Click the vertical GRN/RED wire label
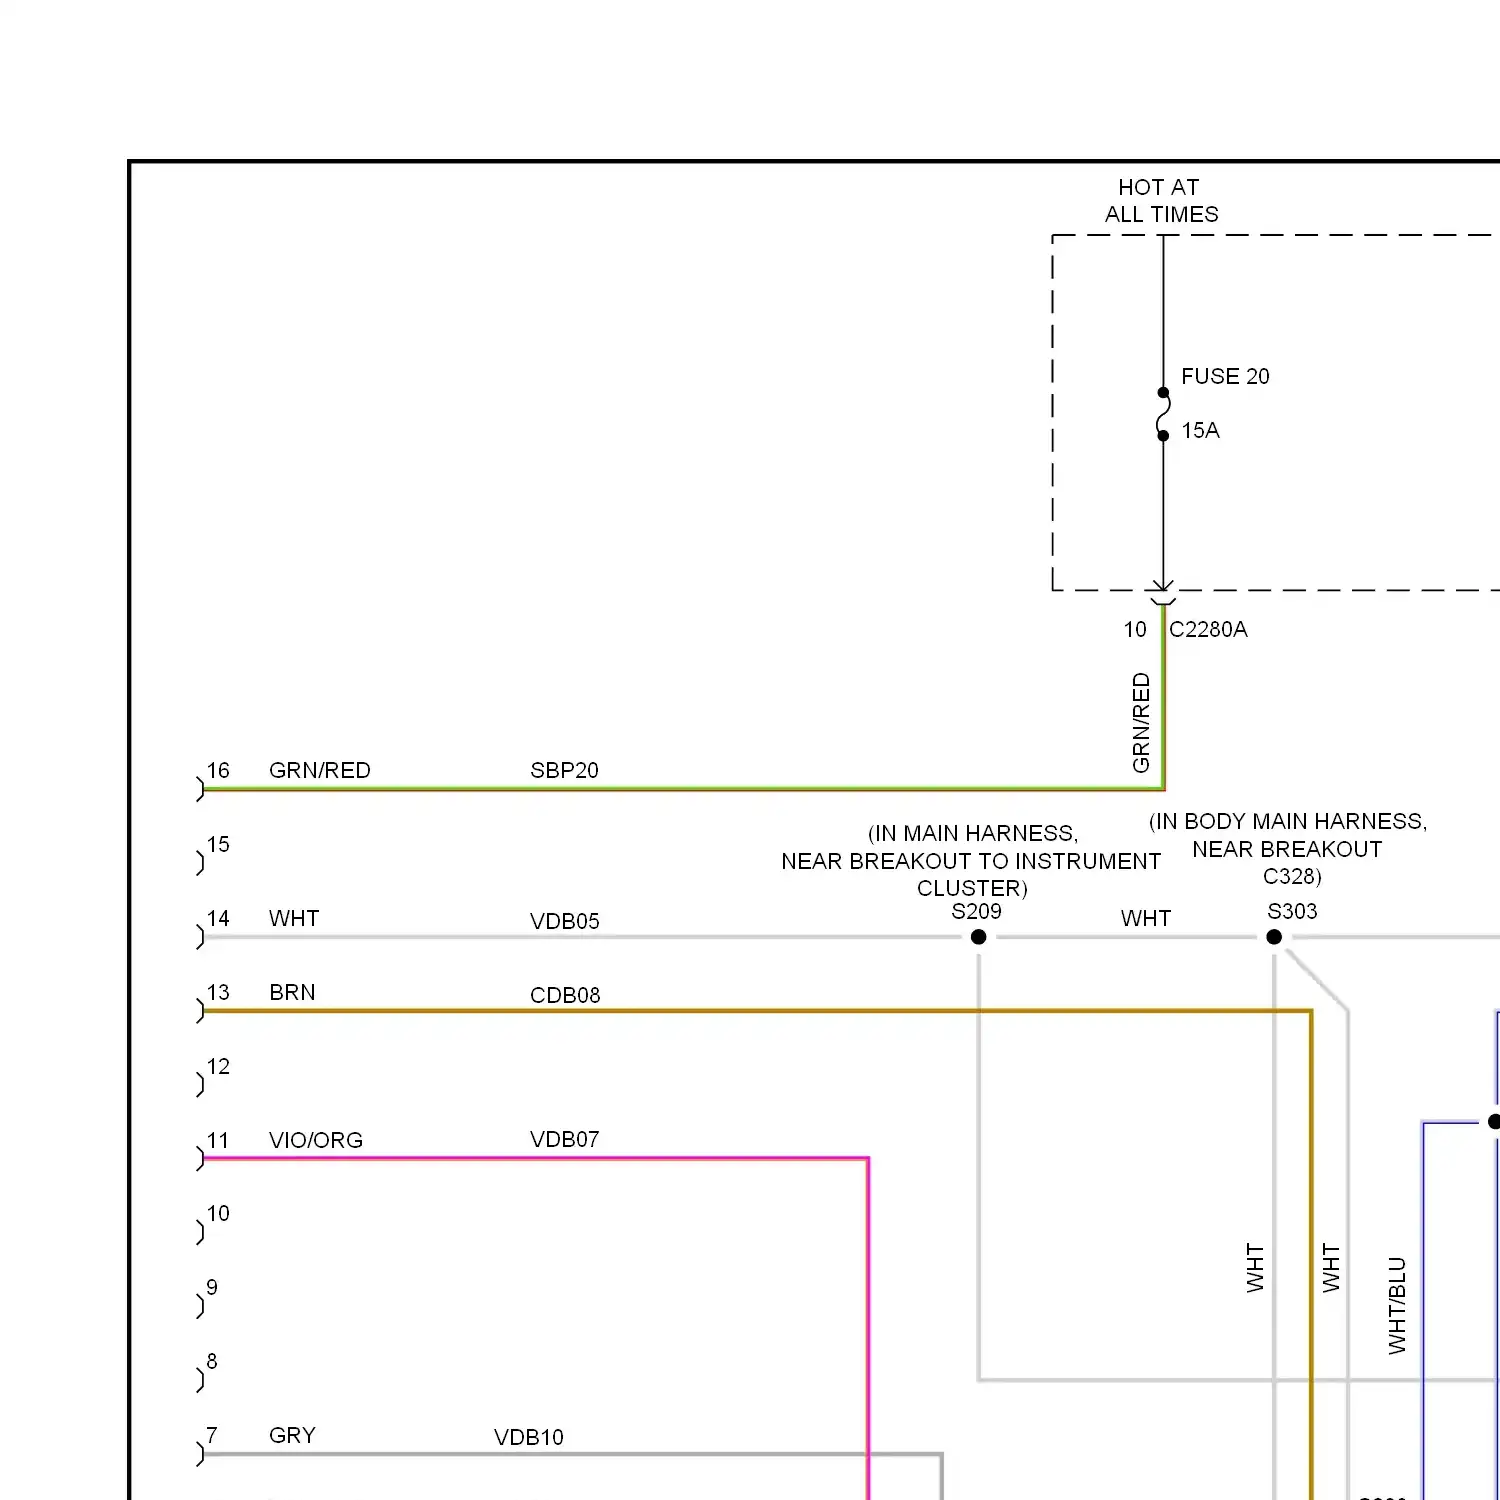The image size is (1500, 1500). (x=1141, y=722)
